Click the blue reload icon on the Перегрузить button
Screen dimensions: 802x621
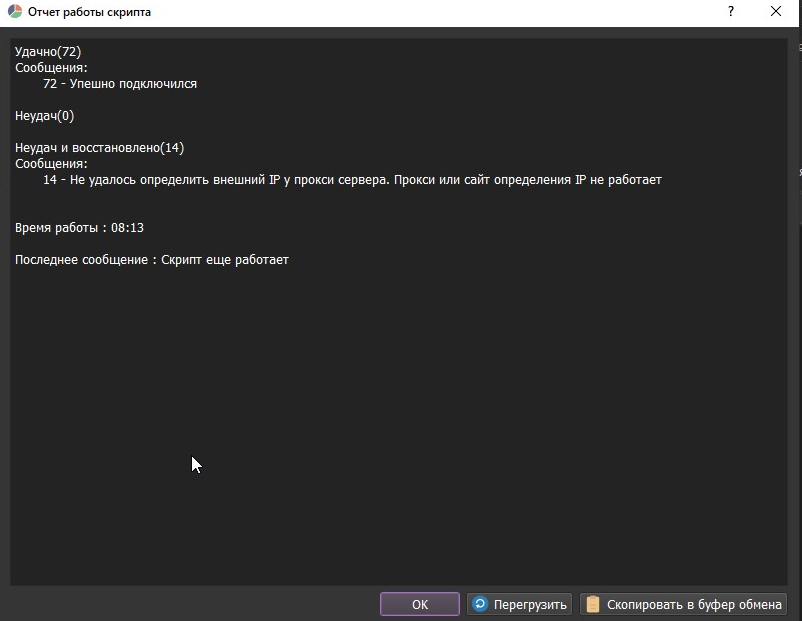[480, 604]
